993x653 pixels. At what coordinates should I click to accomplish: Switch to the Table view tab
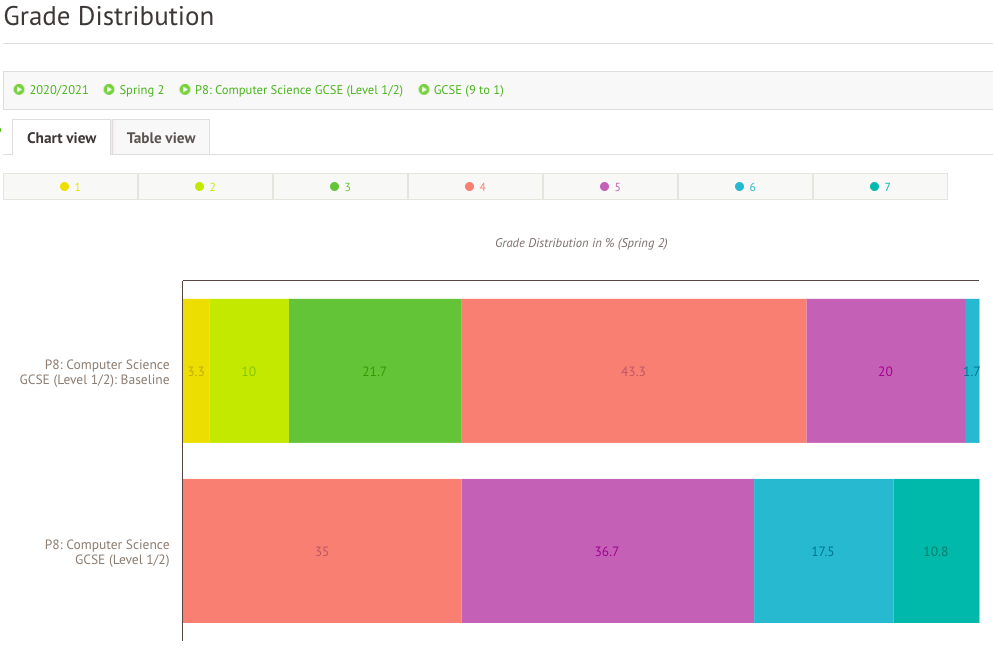click(161, 138)
